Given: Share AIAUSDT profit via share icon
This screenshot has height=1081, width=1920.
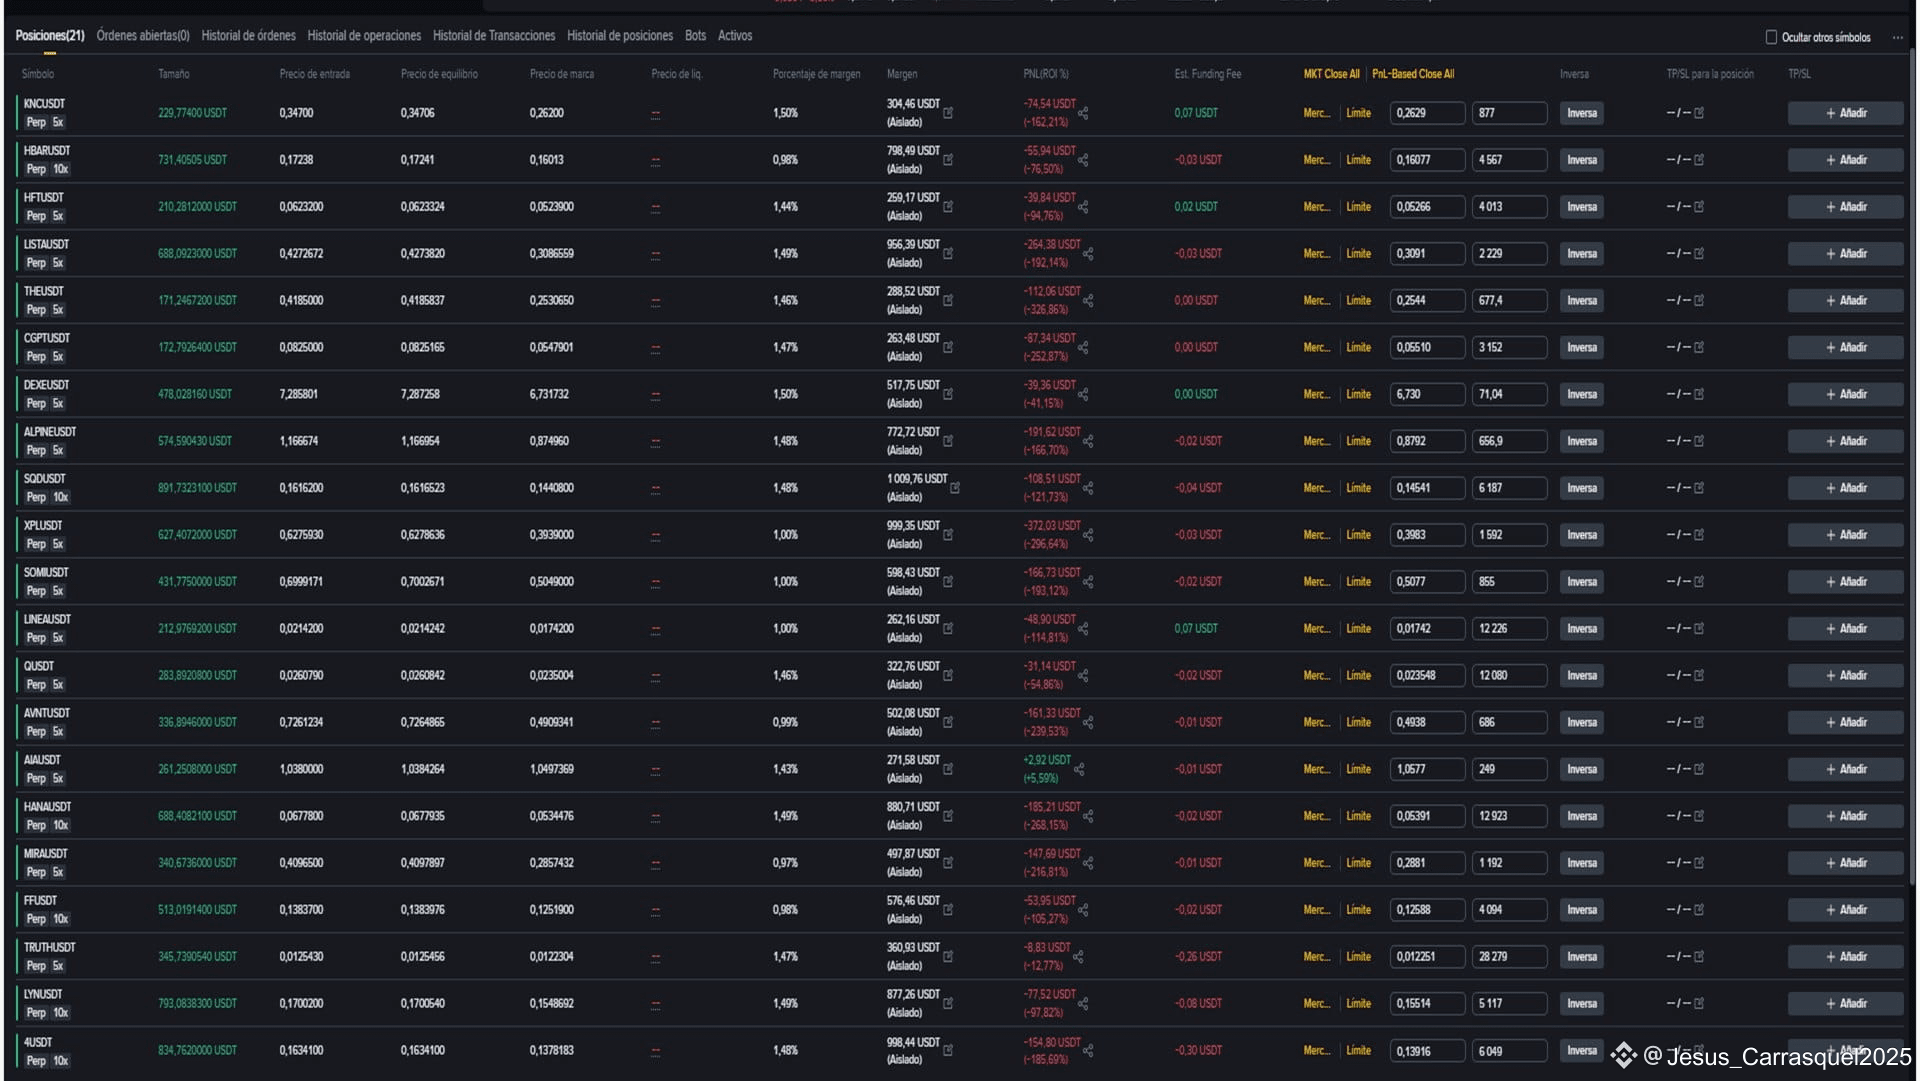Looking at the screenshot, I should (x=1079, y=769).
